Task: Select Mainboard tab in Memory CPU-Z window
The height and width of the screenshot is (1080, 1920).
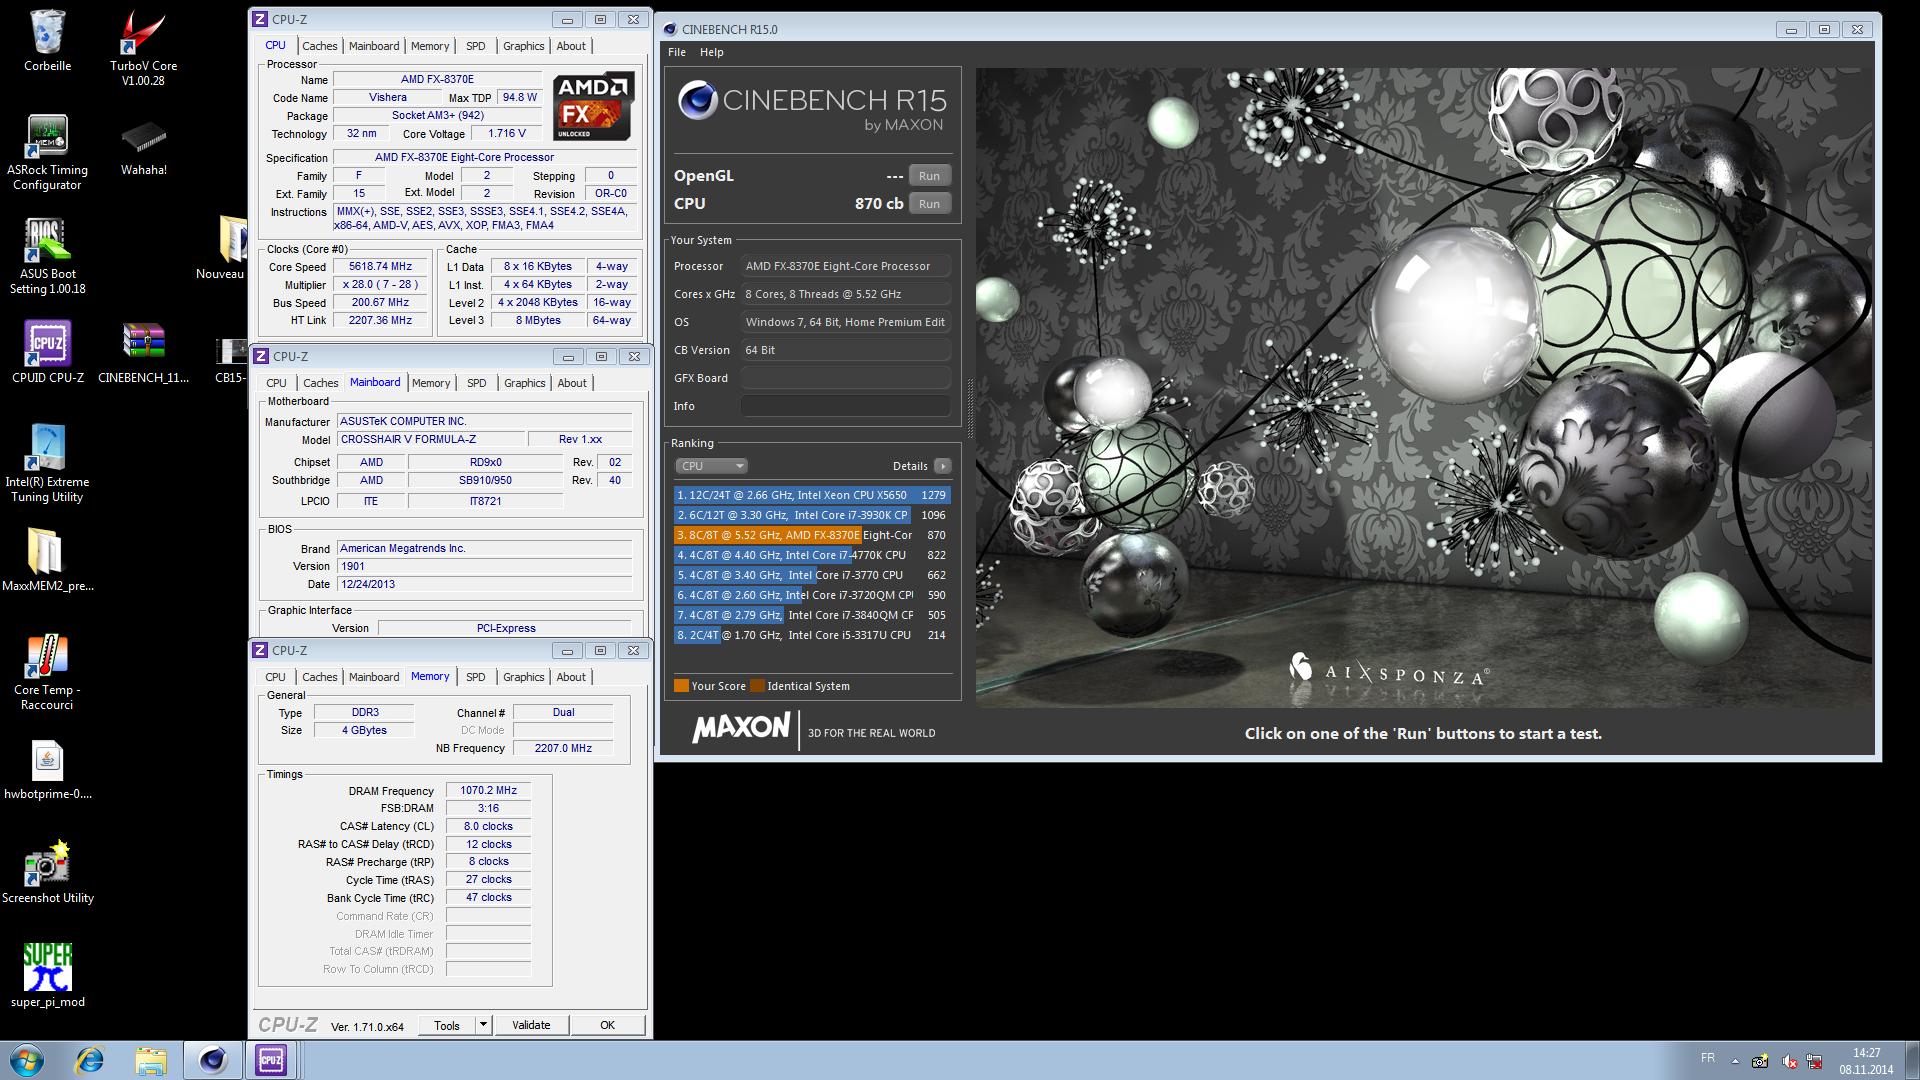Action: pos(374,677)
